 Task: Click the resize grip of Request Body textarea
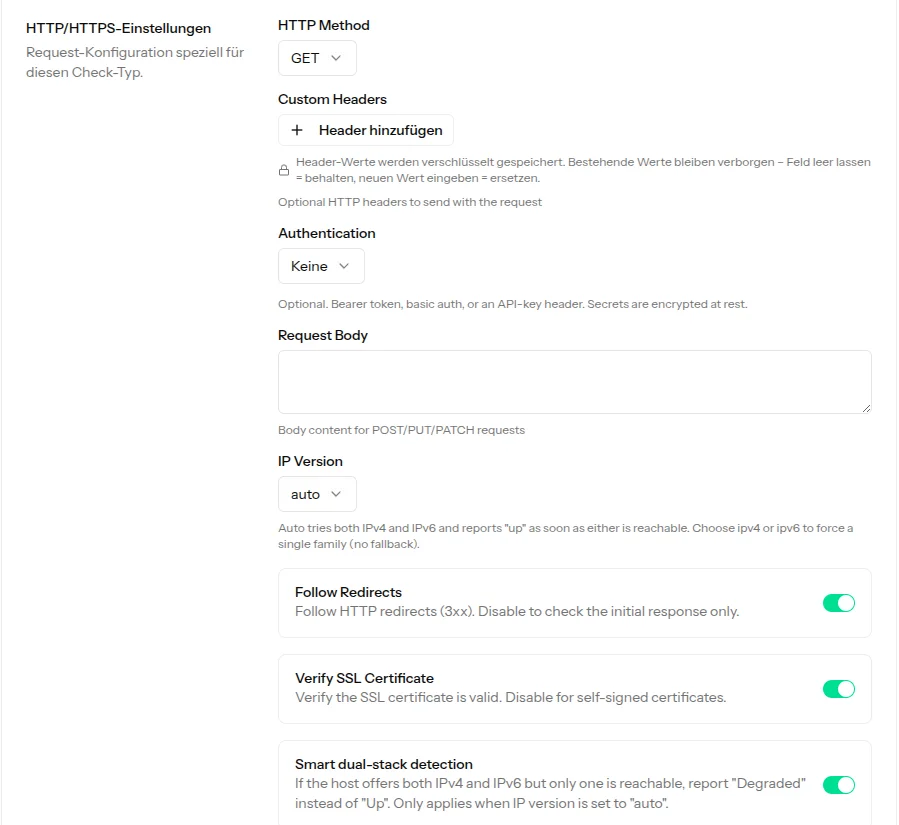(866, 408)
